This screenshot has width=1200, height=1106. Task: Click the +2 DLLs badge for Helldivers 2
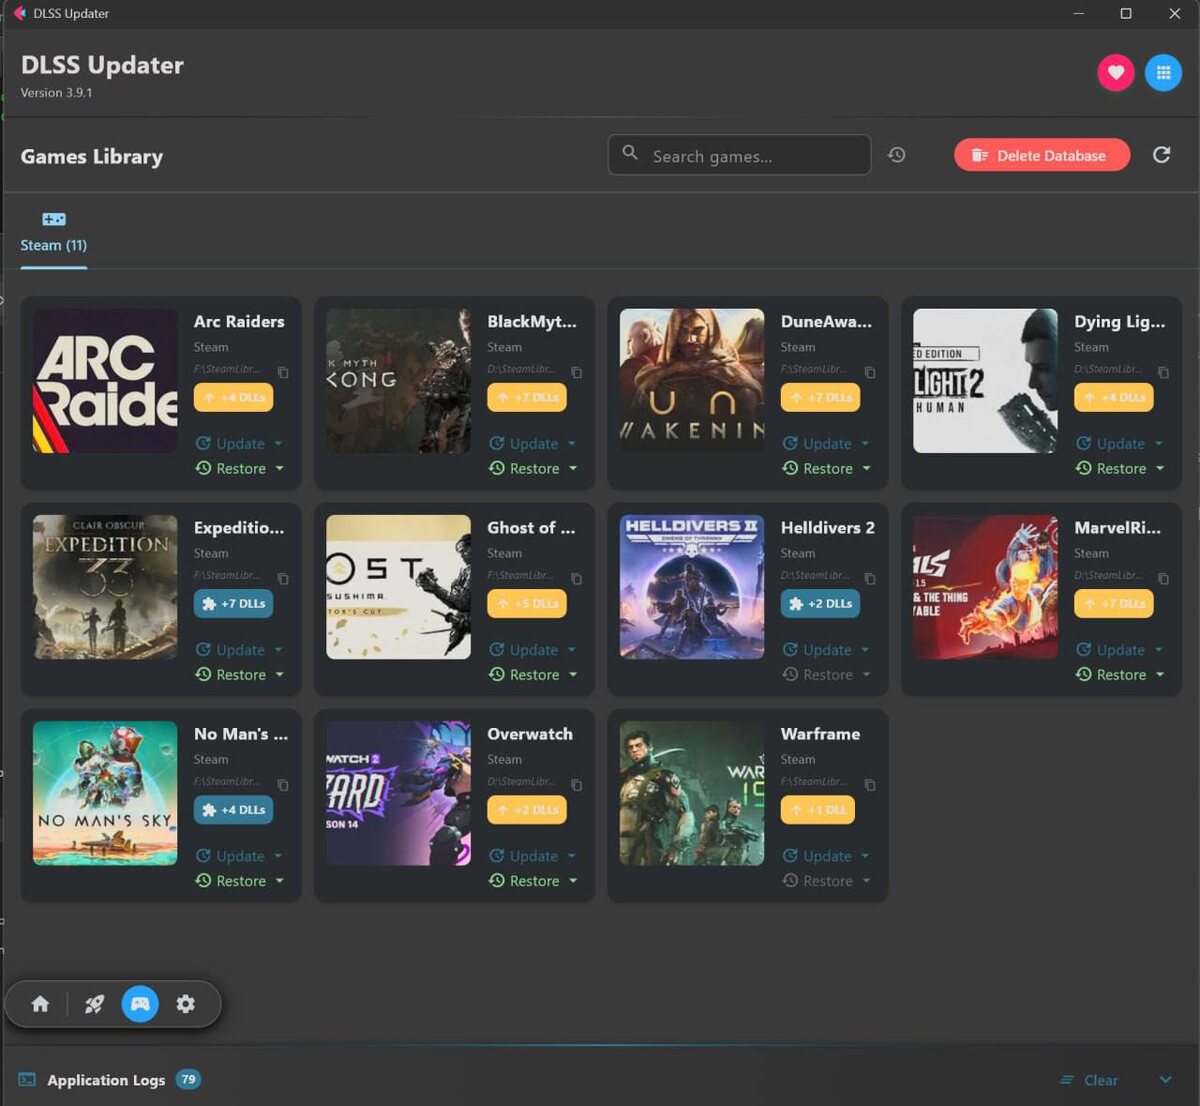820,604
